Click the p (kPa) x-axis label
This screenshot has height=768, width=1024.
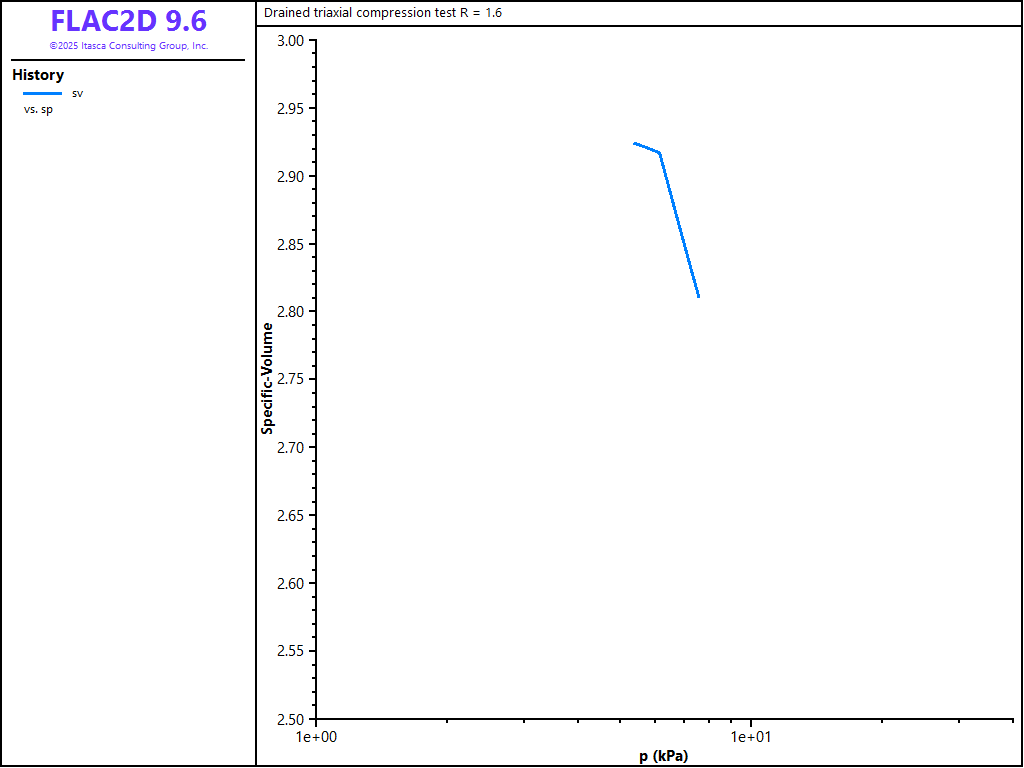[663, 756]
